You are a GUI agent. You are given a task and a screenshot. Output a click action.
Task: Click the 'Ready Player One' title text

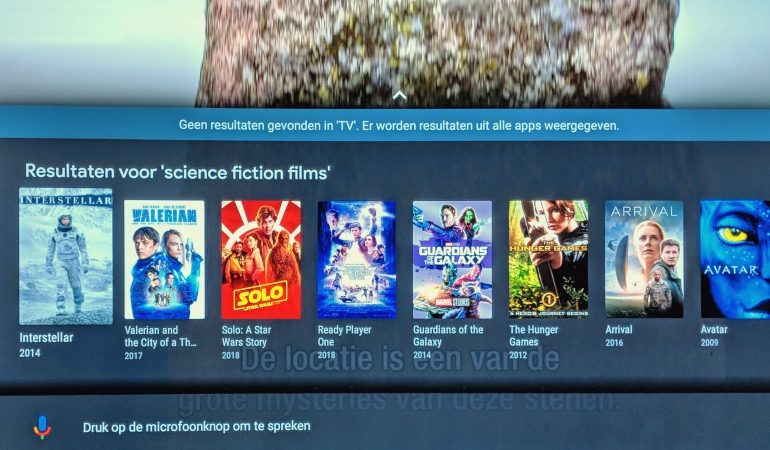pos(344,336)
